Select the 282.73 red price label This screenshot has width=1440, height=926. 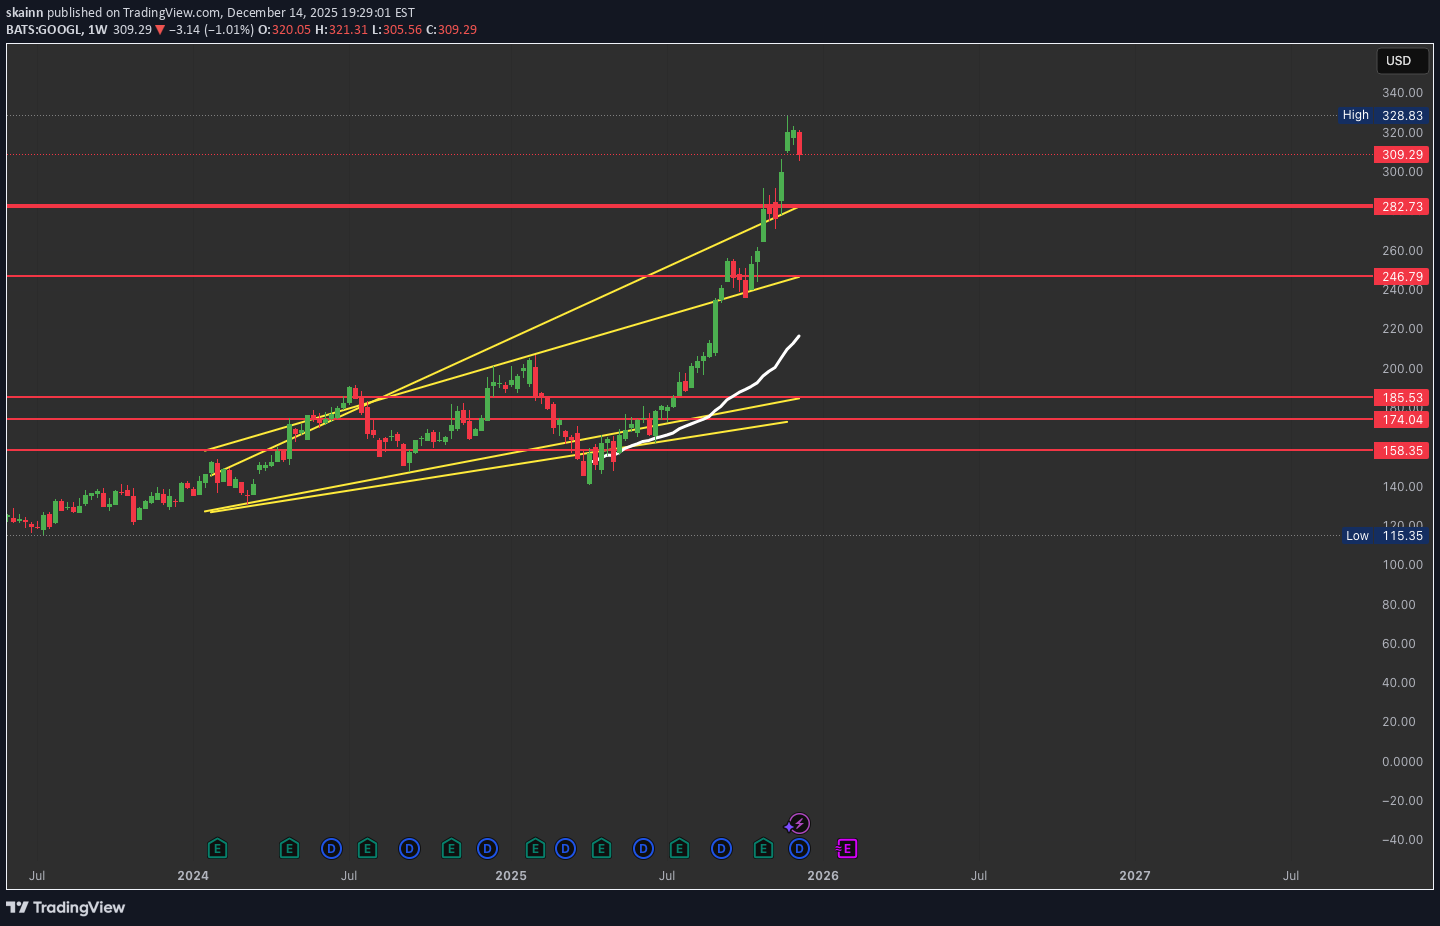coord(1402,207)
